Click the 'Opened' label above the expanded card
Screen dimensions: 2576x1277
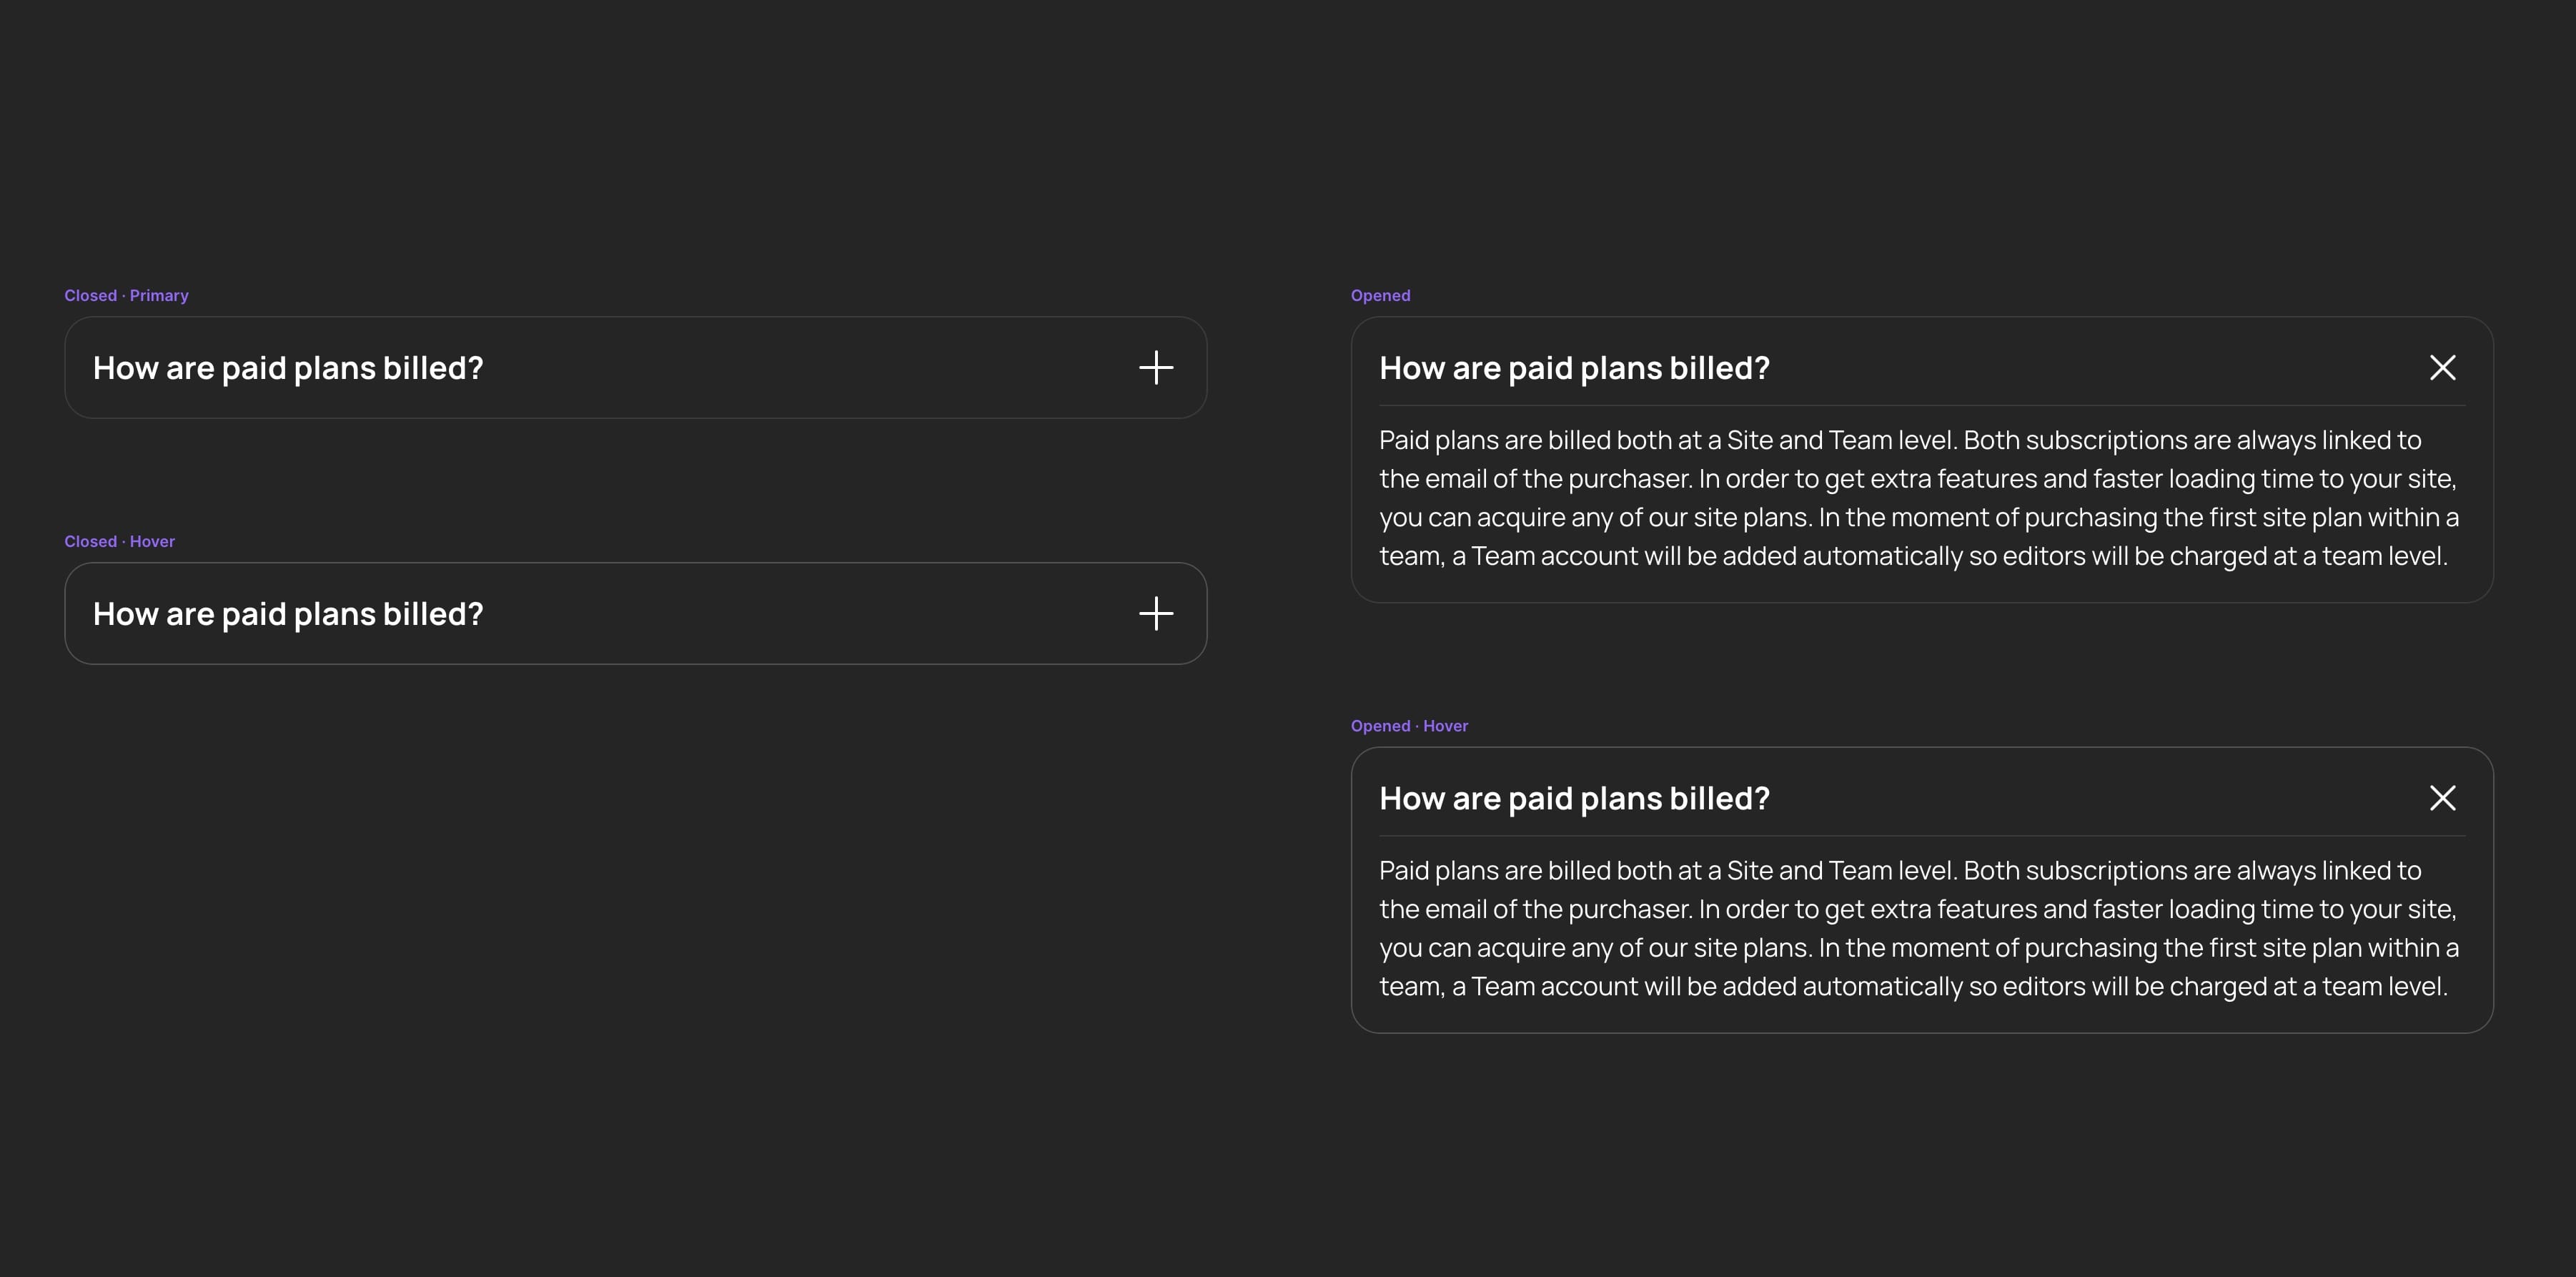click(1380, 295)
